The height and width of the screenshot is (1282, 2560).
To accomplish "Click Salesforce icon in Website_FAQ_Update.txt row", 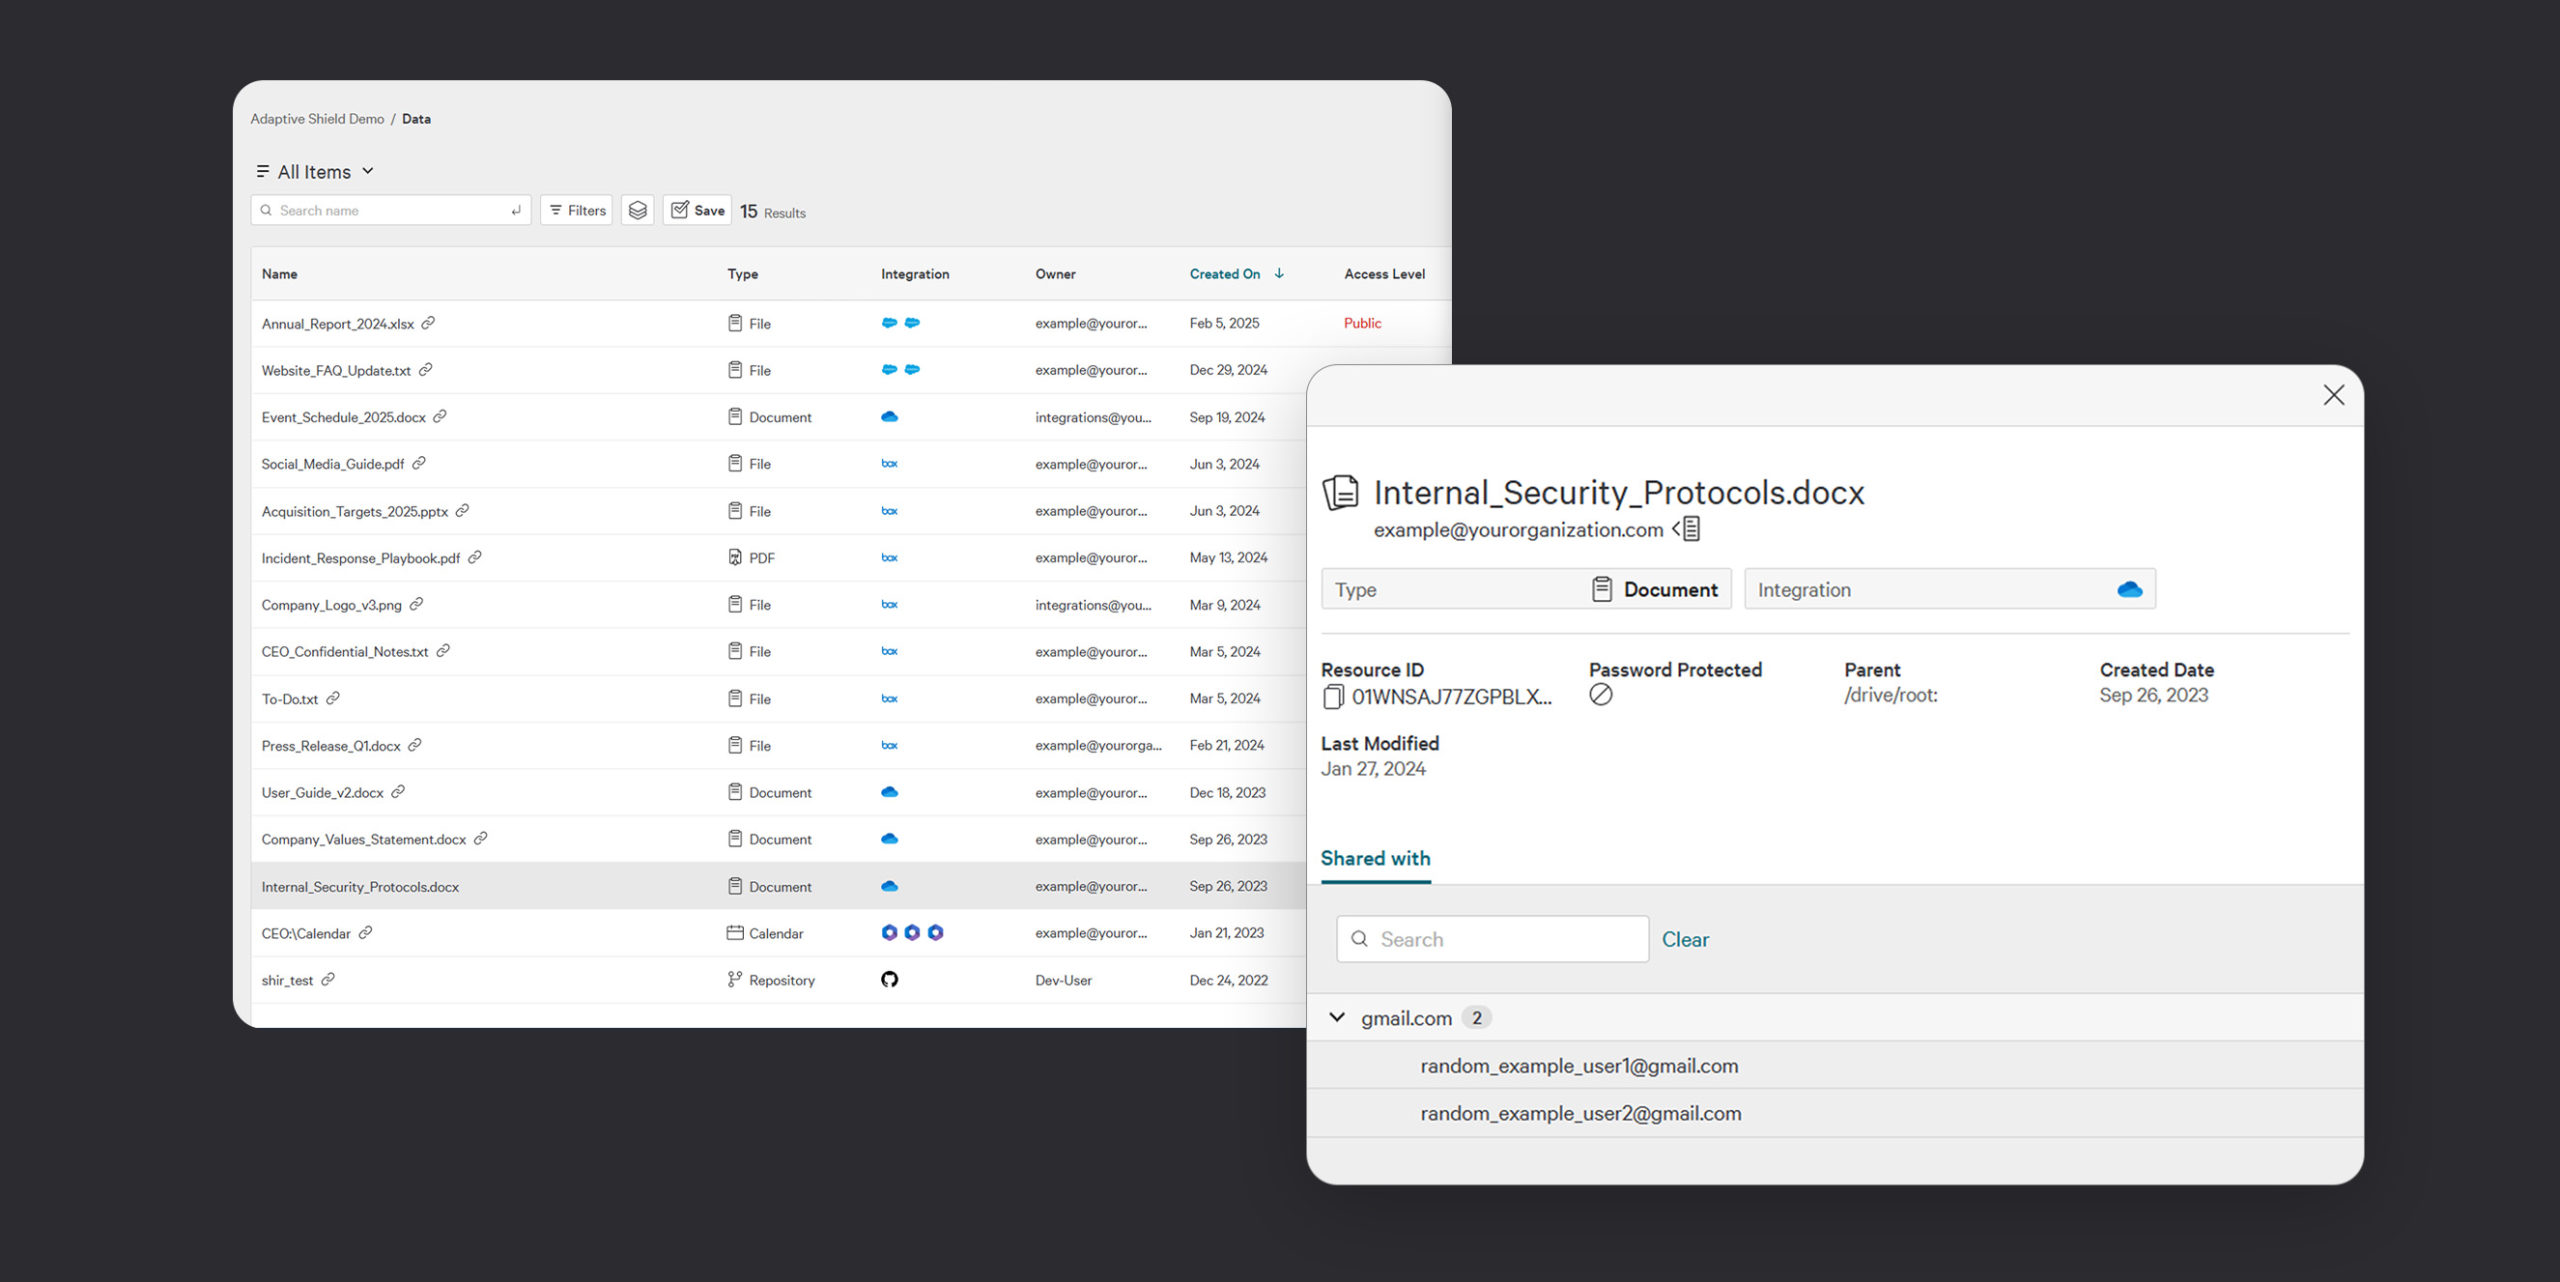I will [x=889, y=370].
